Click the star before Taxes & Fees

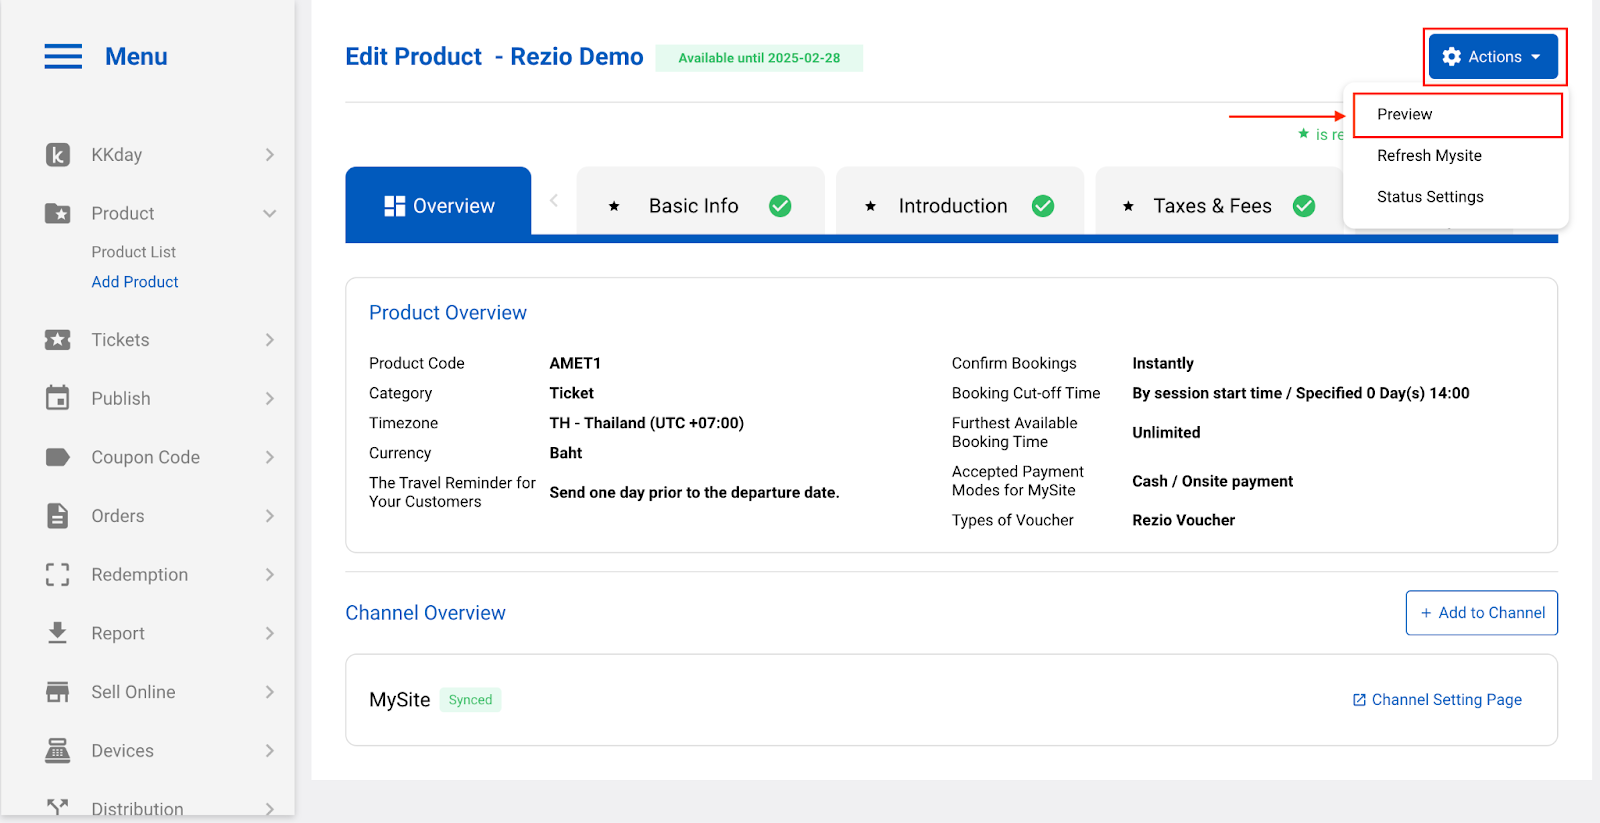(x=1128, y=206)
